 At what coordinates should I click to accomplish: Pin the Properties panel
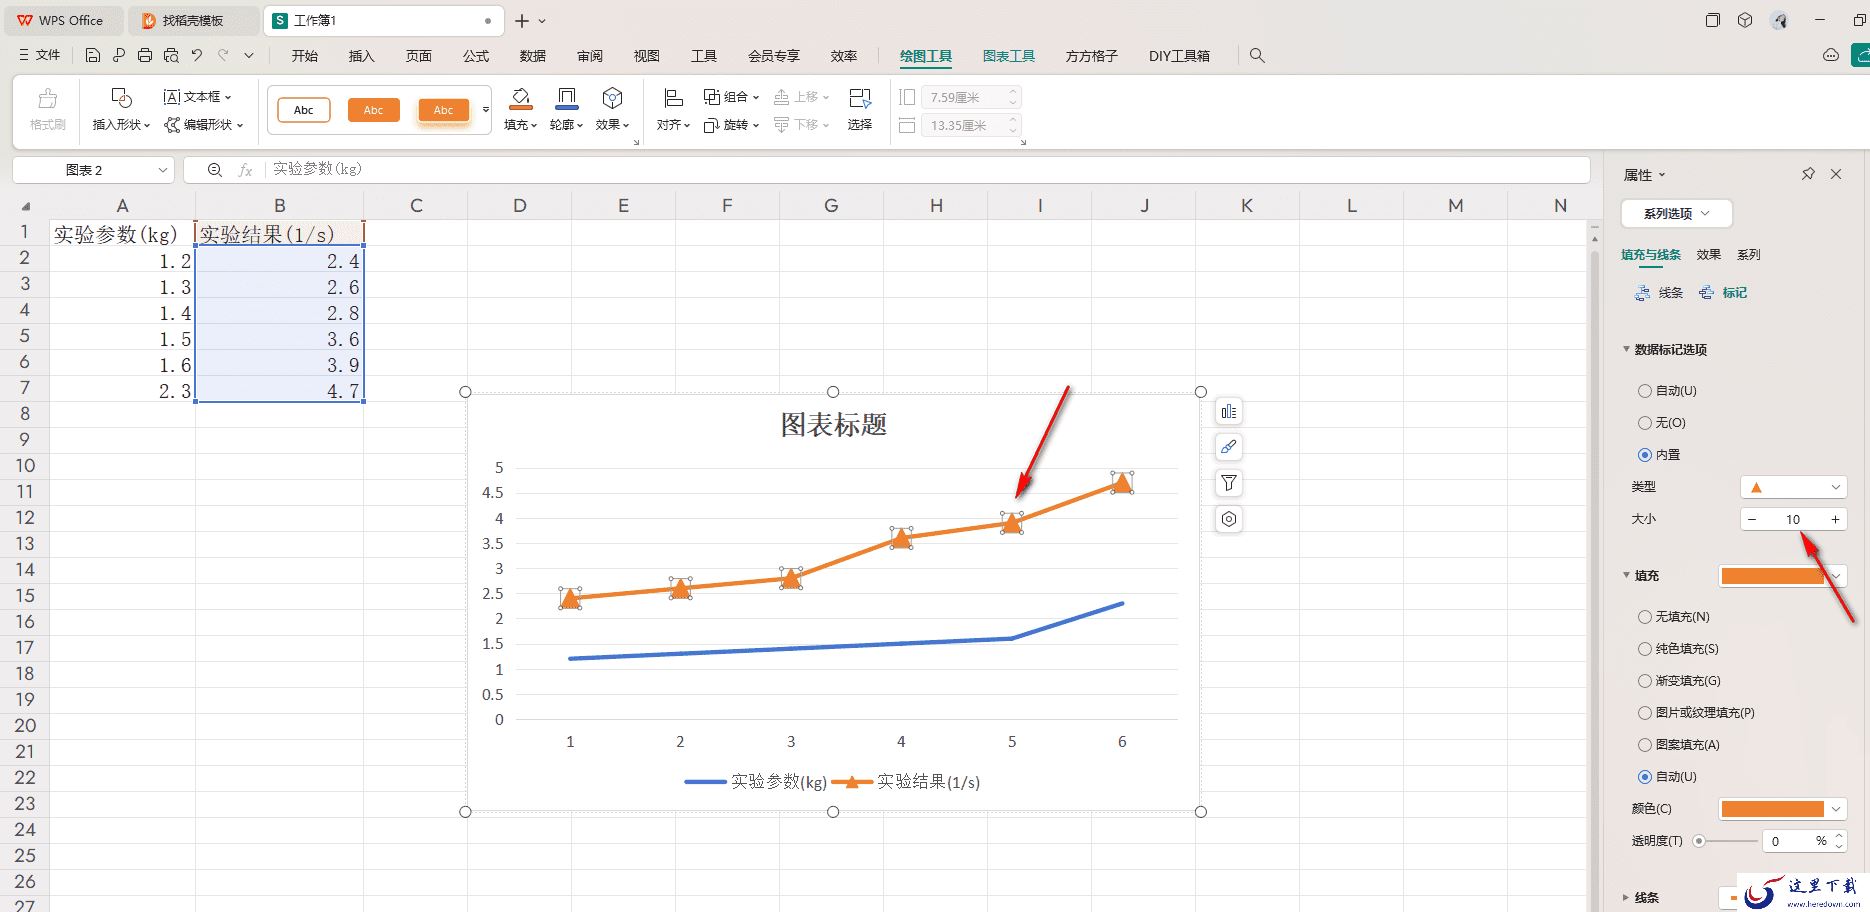[x=1808, y=174]
